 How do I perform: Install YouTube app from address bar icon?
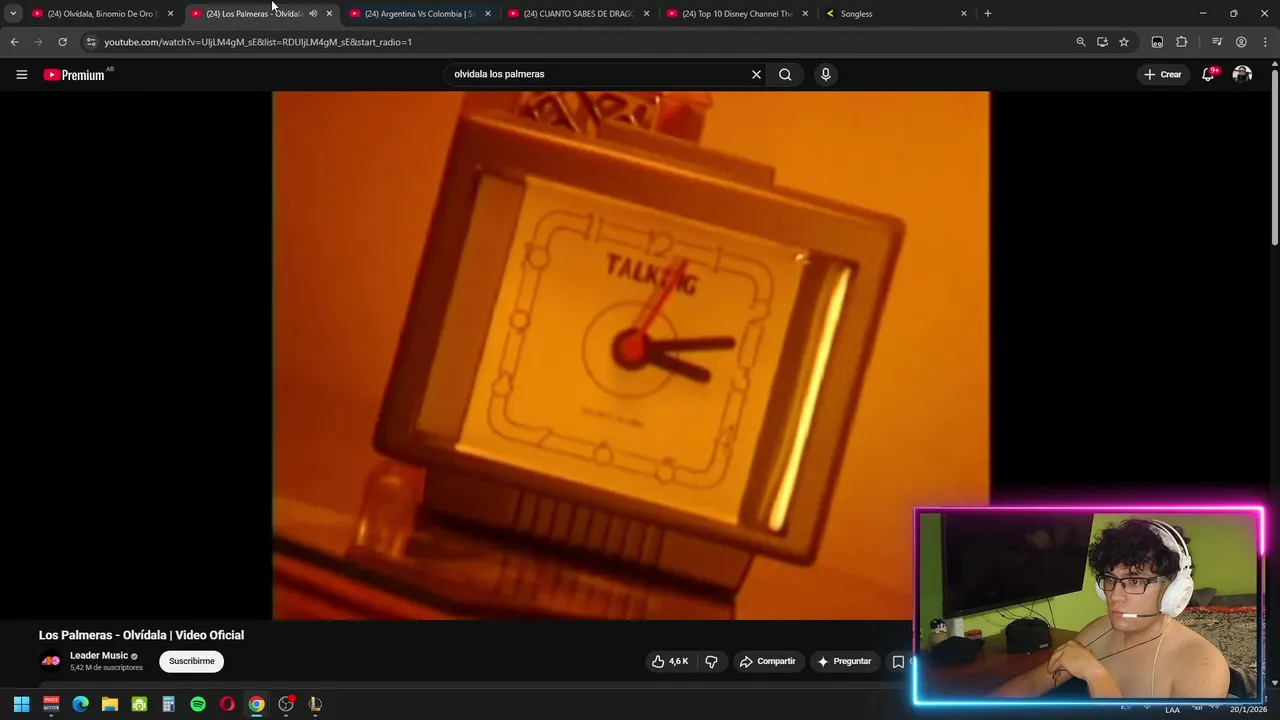pos(1102,42)
